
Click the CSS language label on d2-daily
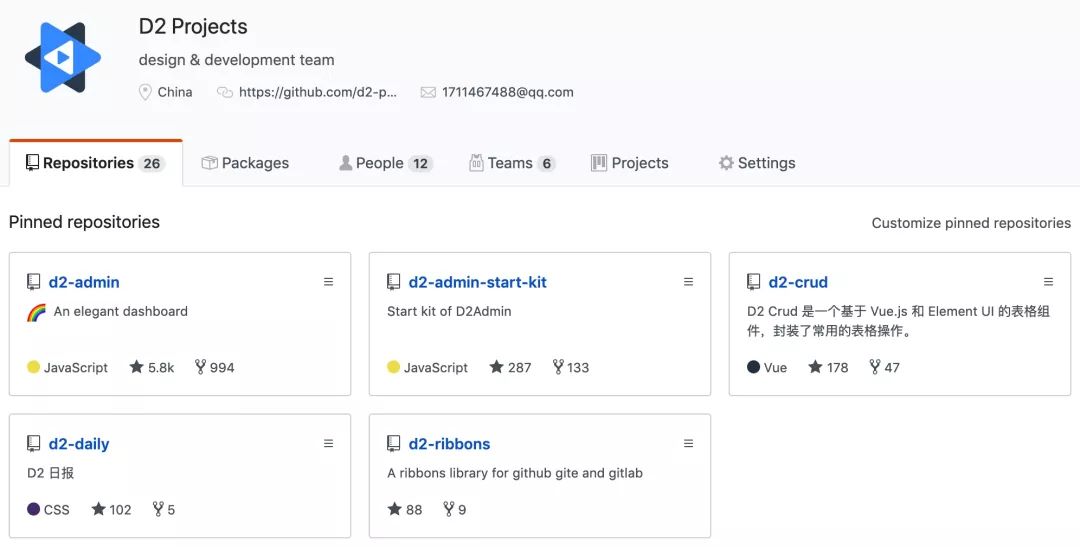pyautogui.click(x=56, y=510)
